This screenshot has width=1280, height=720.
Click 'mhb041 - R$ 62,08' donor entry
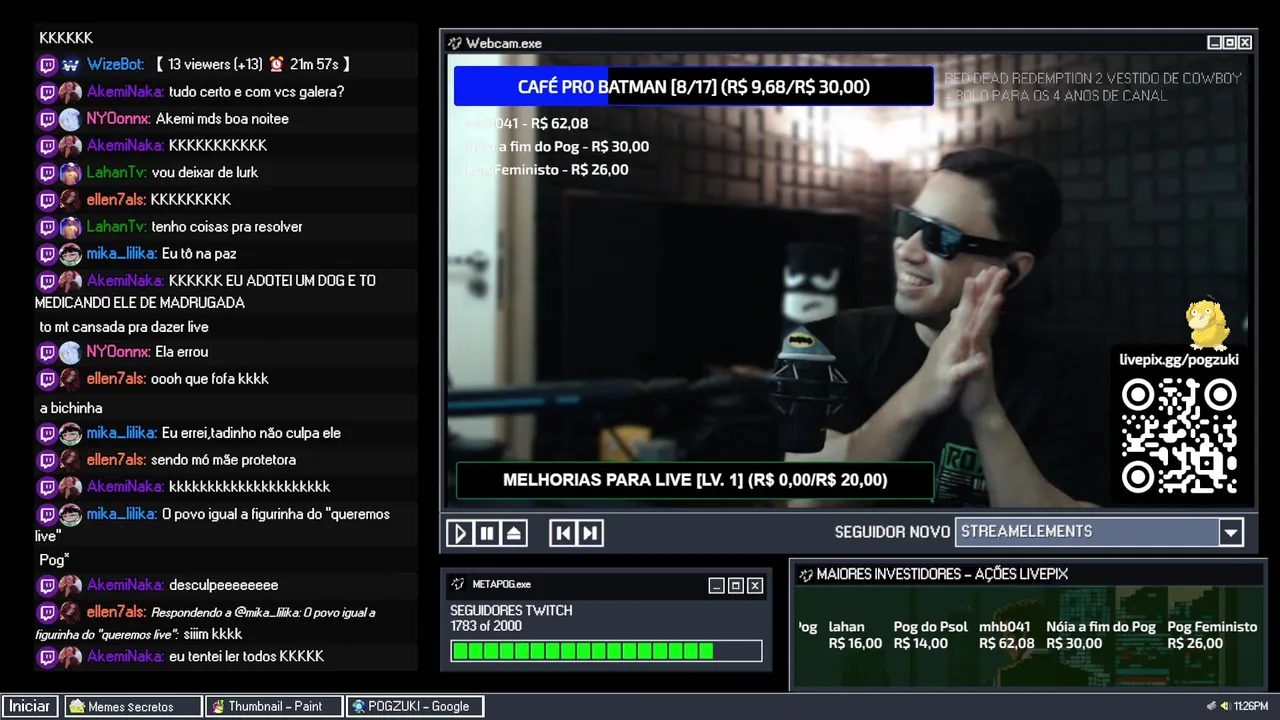pos(527,124)
